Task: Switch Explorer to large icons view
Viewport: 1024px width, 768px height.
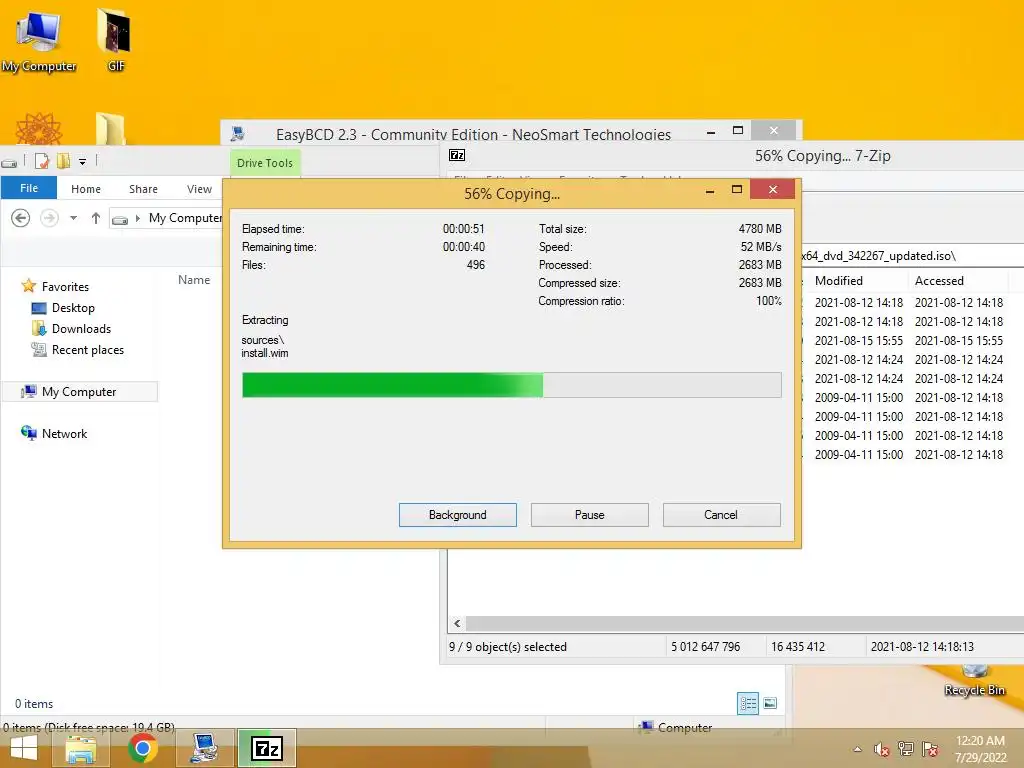Action: click(x=770, y=703)
